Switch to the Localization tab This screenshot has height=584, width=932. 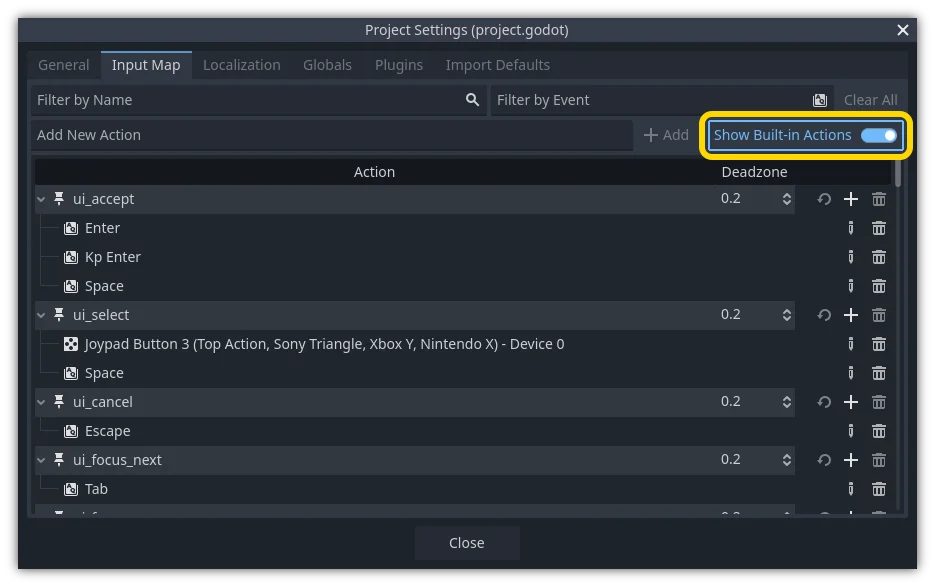[x=242, y=65]
